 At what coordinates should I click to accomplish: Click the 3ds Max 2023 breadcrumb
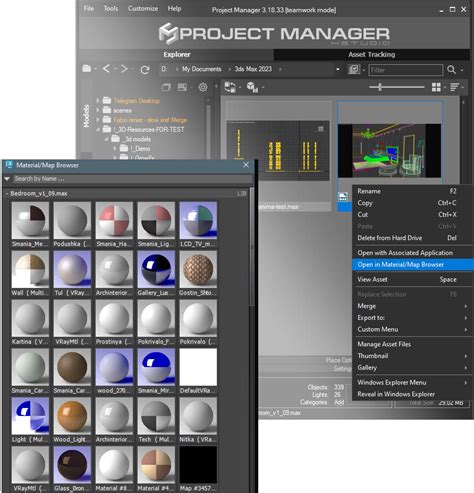[x=253, y=69]
